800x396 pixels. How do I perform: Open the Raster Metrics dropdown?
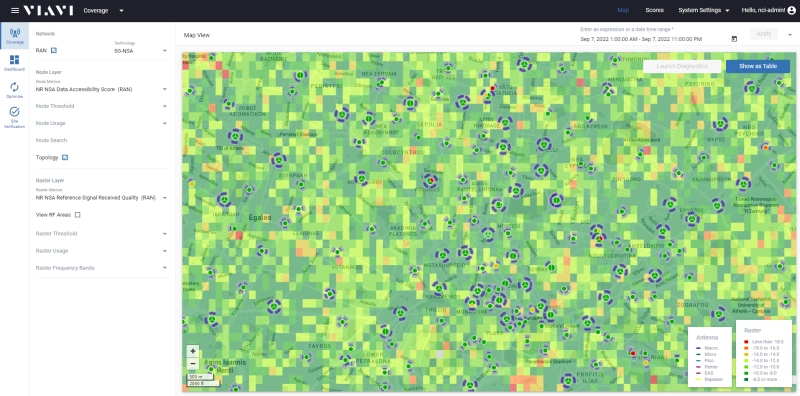pyautogui.click(x=102, y=197)
